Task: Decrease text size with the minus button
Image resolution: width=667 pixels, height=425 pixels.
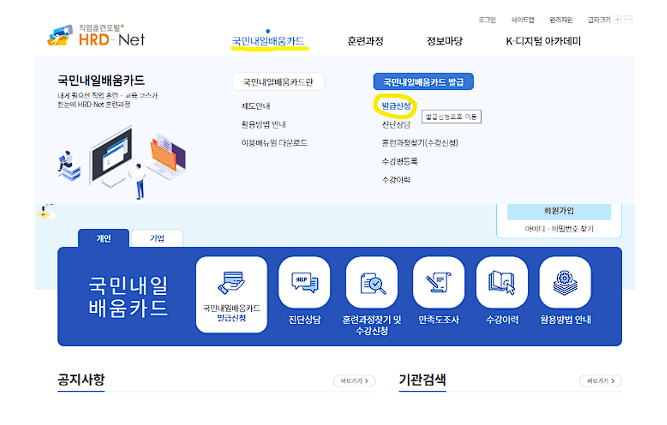Action: (x=629, y=20)
